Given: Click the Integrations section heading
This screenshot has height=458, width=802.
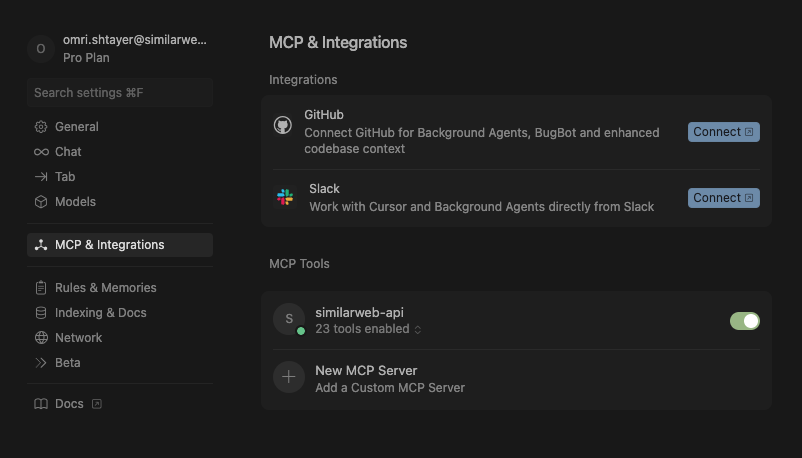Looking at the screenshot, I should click(303, 80).
